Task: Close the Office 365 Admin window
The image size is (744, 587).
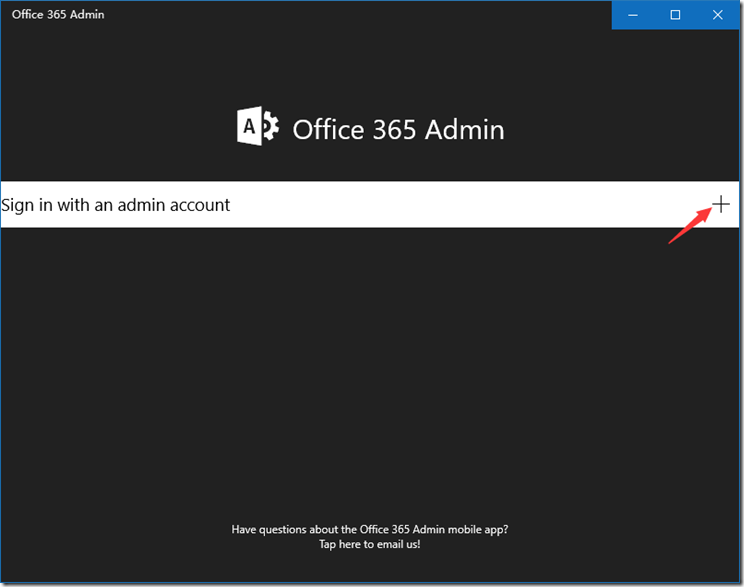Action: point(717,15)
